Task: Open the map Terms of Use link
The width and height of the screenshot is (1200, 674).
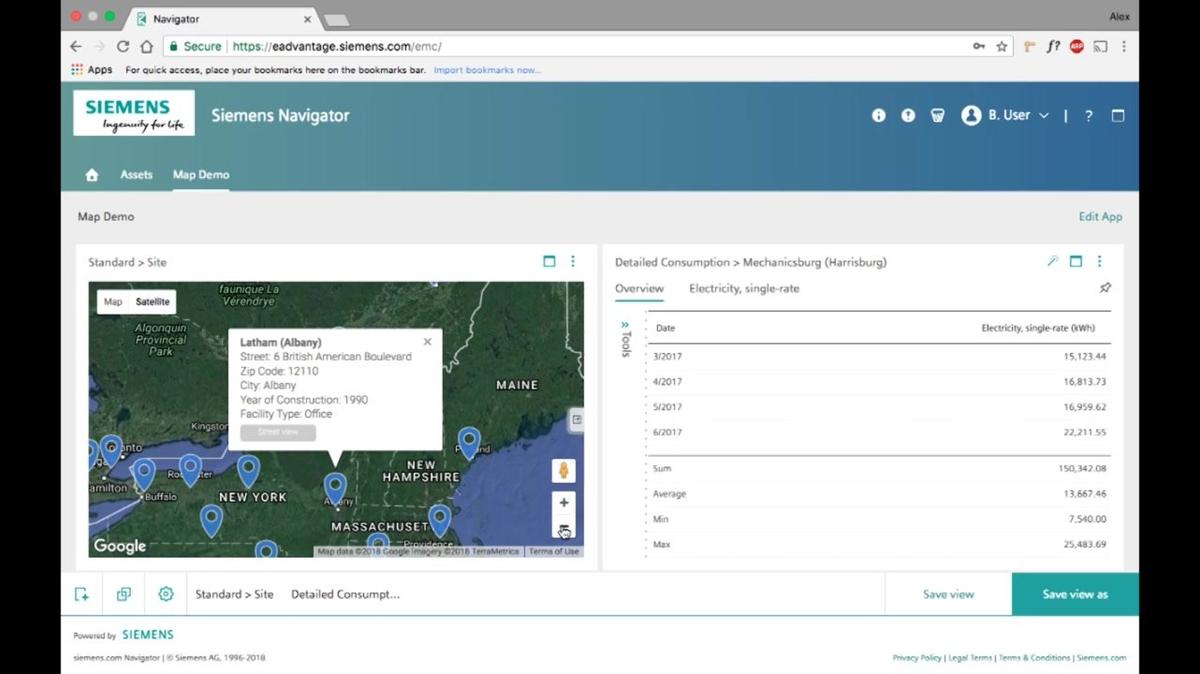Action: click(x=553, y=551)
